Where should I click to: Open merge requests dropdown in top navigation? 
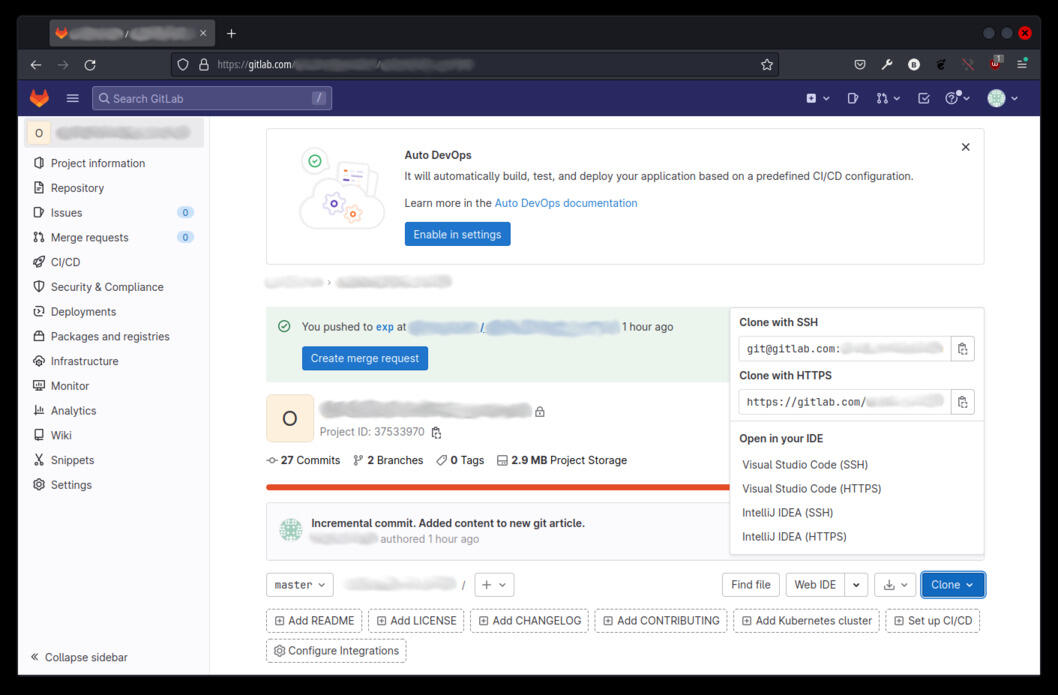888,99
